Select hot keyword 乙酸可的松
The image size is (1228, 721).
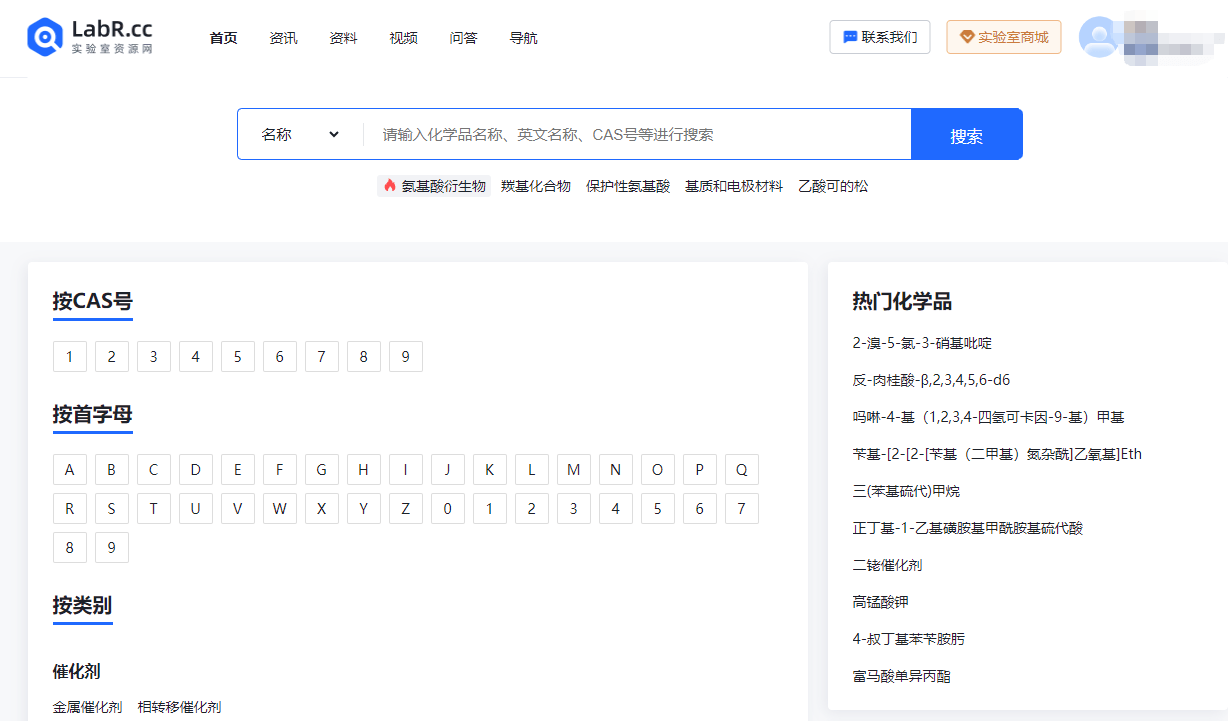[833, 186]
